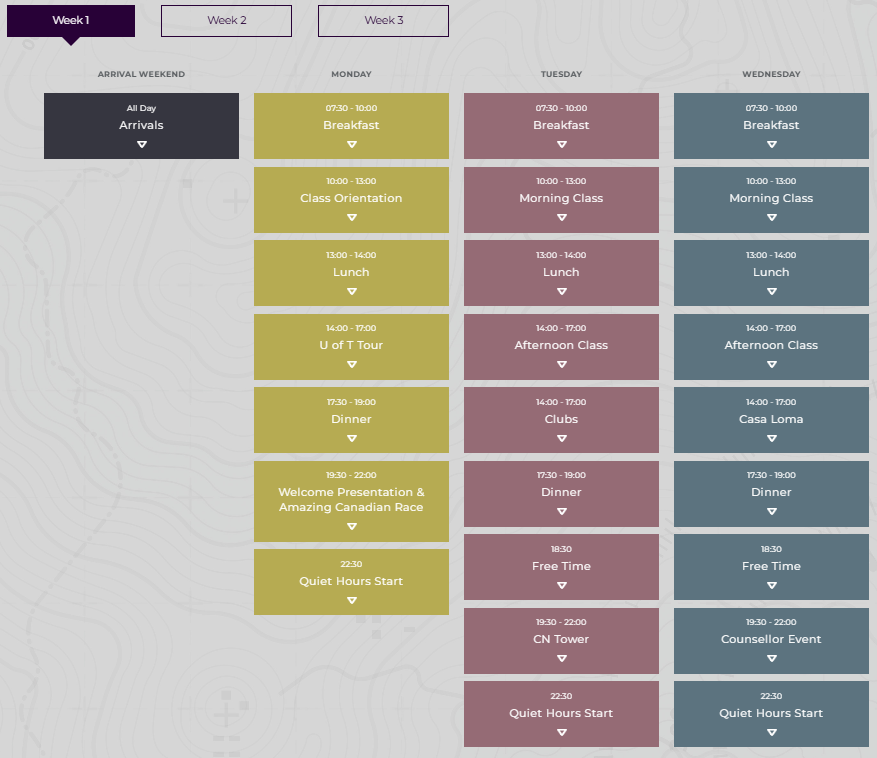The image size is (877, 758).
Task: Click Monday Dinner event card
Action: [351, 420]
